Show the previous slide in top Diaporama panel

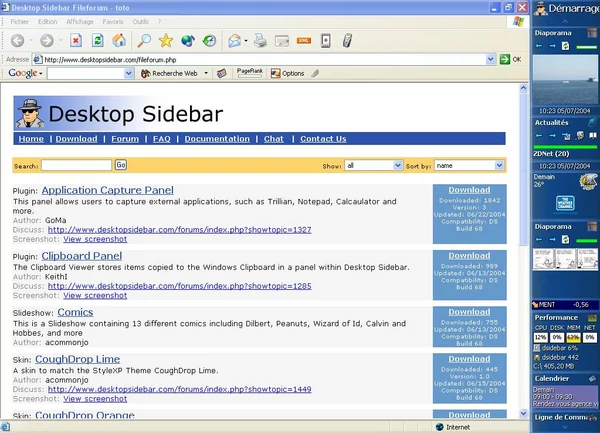539,46
